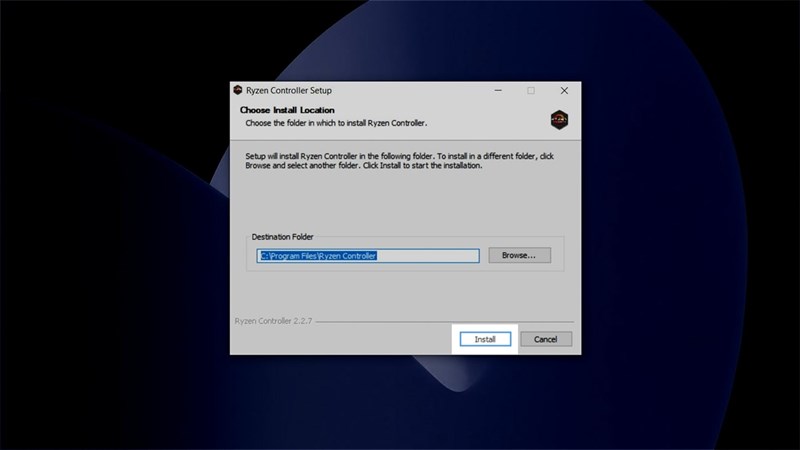Open the Browse folder dialog
Image resolution: width=800 pixels, height=450 pixels.
[519, 255]
